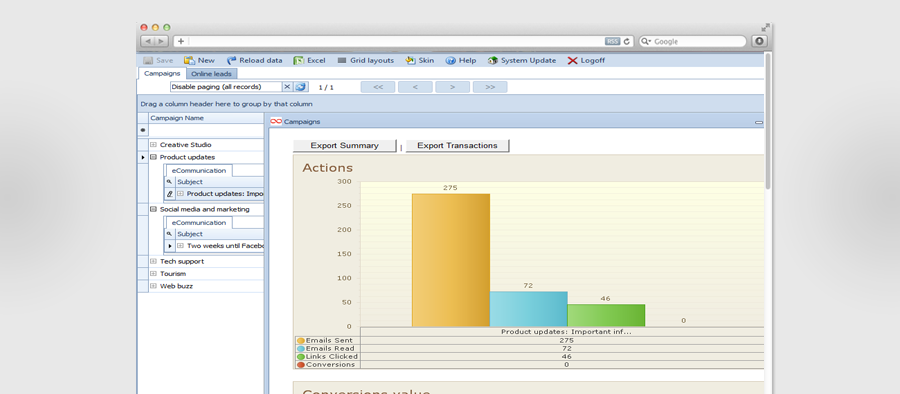Click the orange Emails Sent legend swatch

(x=301, y=341)
